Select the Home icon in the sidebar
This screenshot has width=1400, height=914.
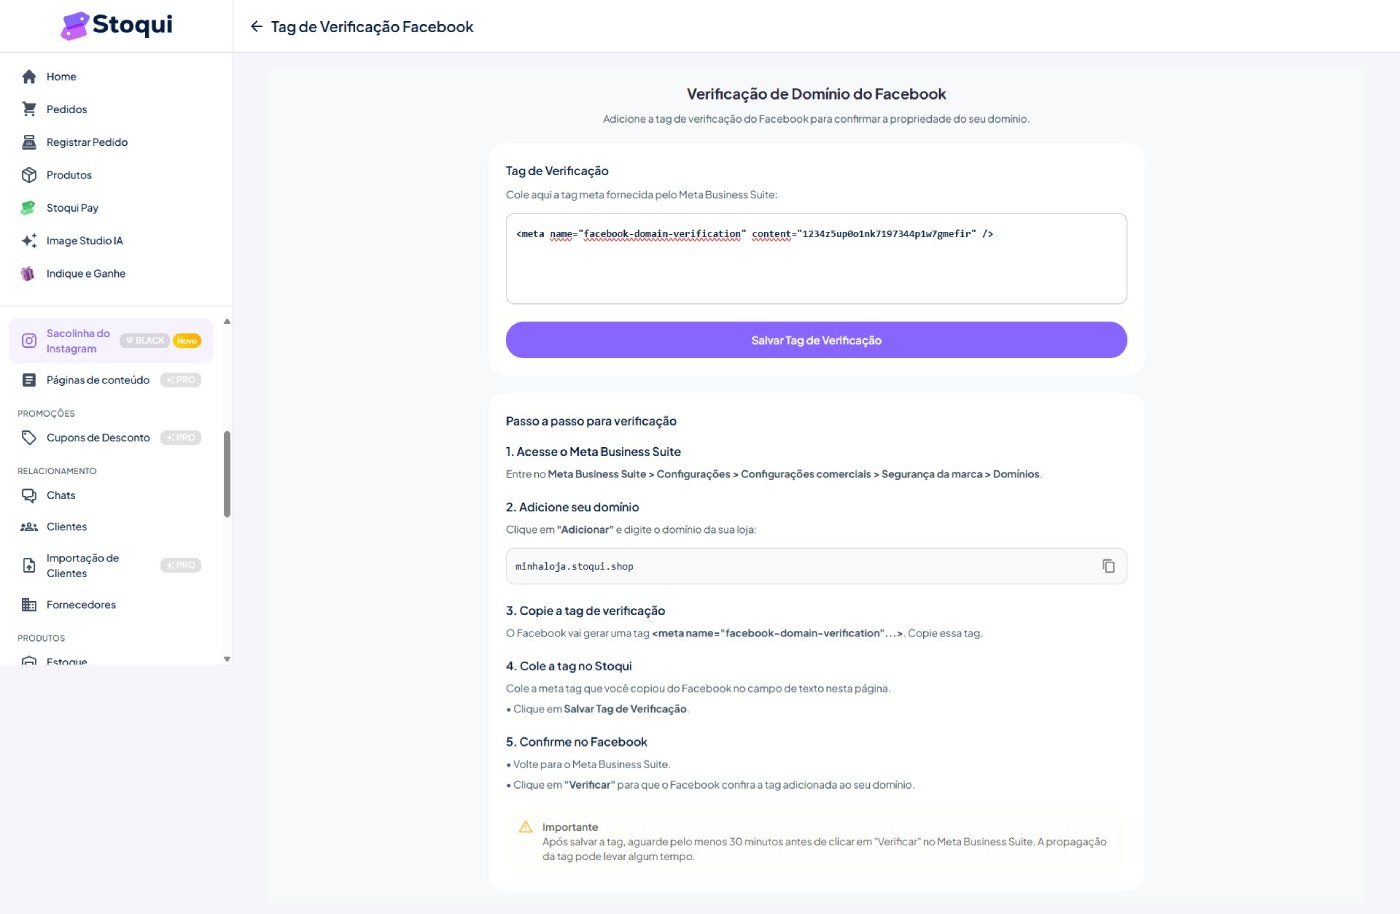29,76
